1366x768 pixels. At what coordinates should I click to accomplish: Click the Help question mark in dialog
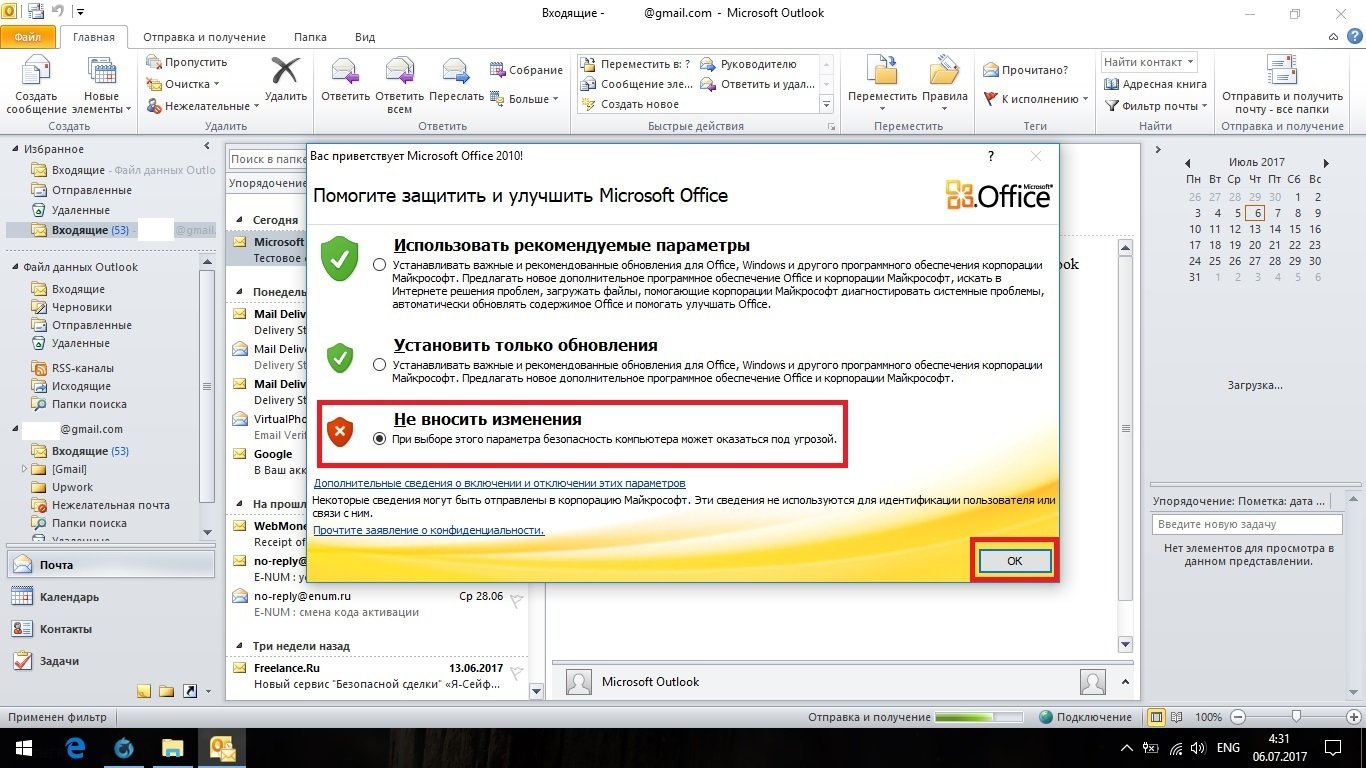(991, 156)
